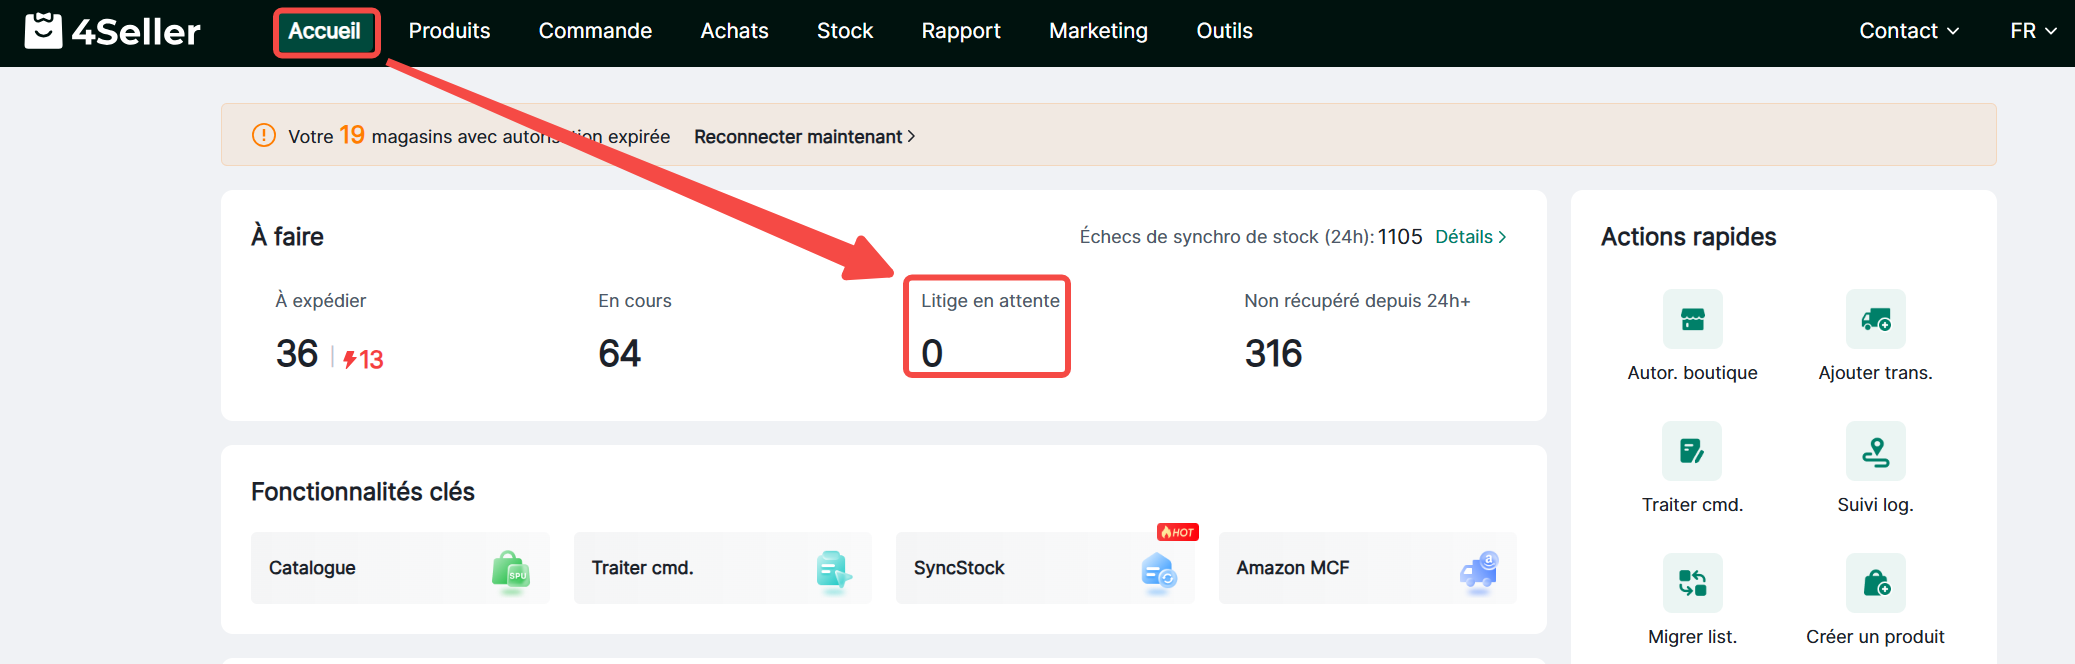The image size is (2075, 664).
Task: Expand the Contact dropdown
Action: point(1908,31)
